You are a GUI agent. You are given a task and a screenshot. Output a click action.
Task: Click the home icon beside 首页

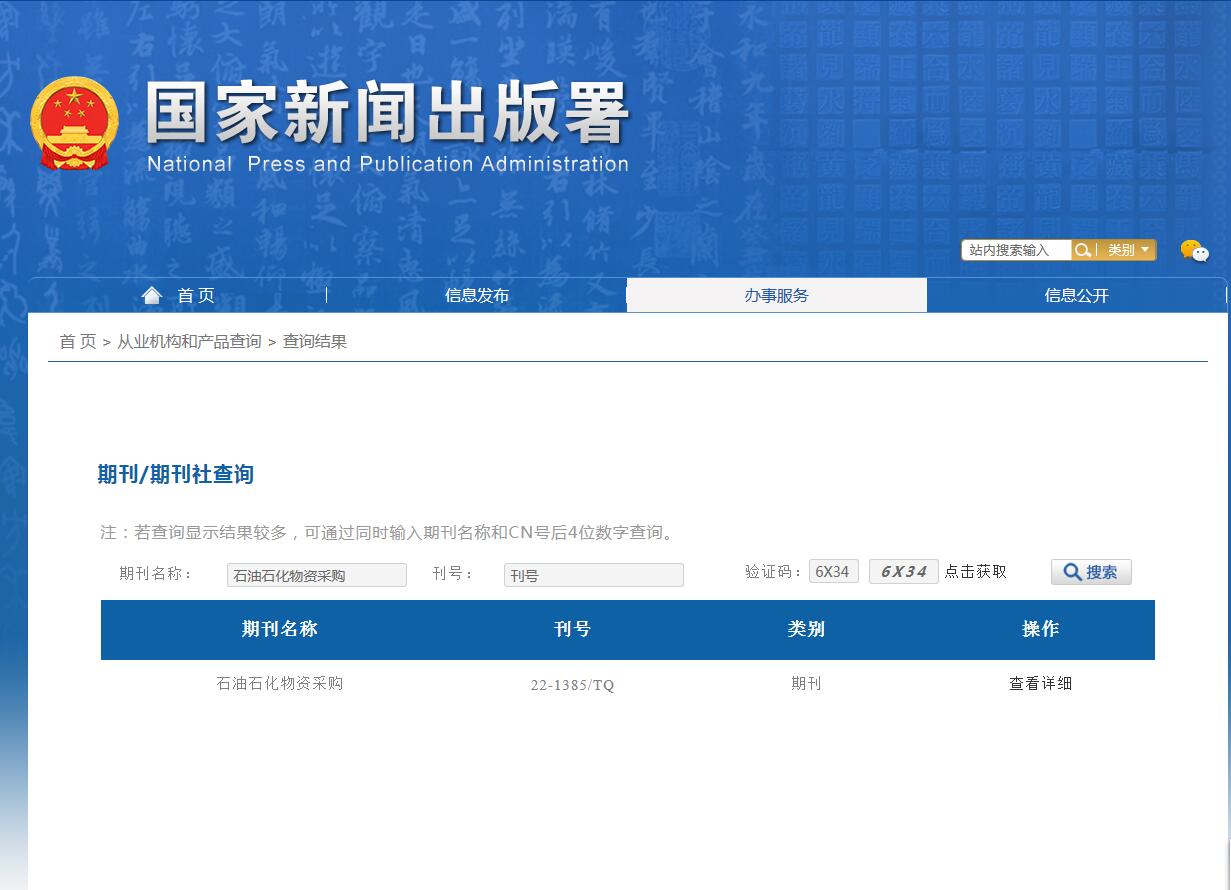(x=151, y=294)
